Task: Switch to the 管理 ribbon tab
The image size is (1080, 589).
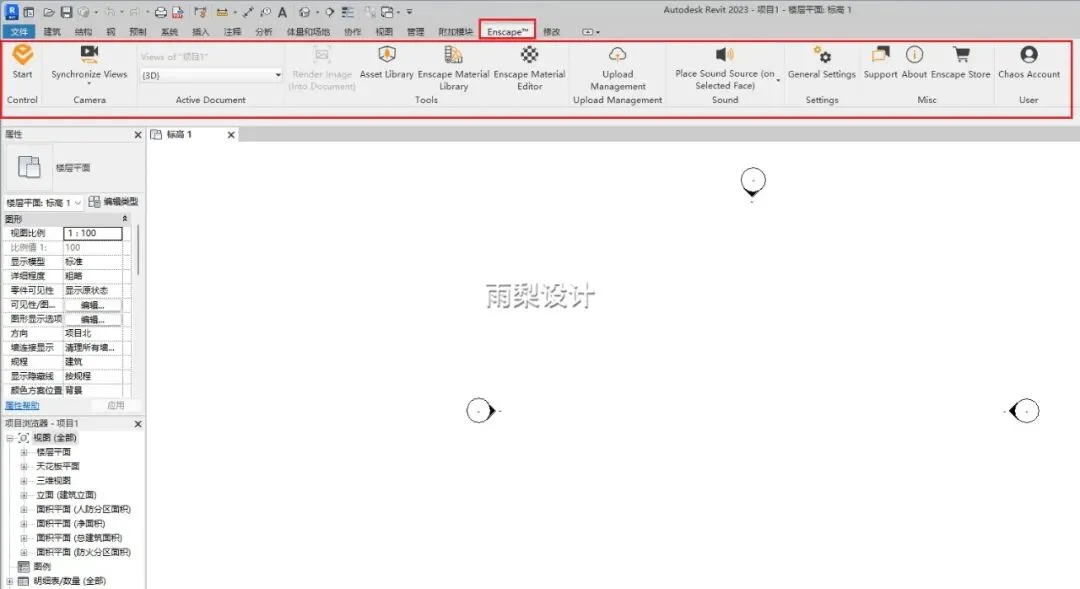Action: [x=415, y=32]
